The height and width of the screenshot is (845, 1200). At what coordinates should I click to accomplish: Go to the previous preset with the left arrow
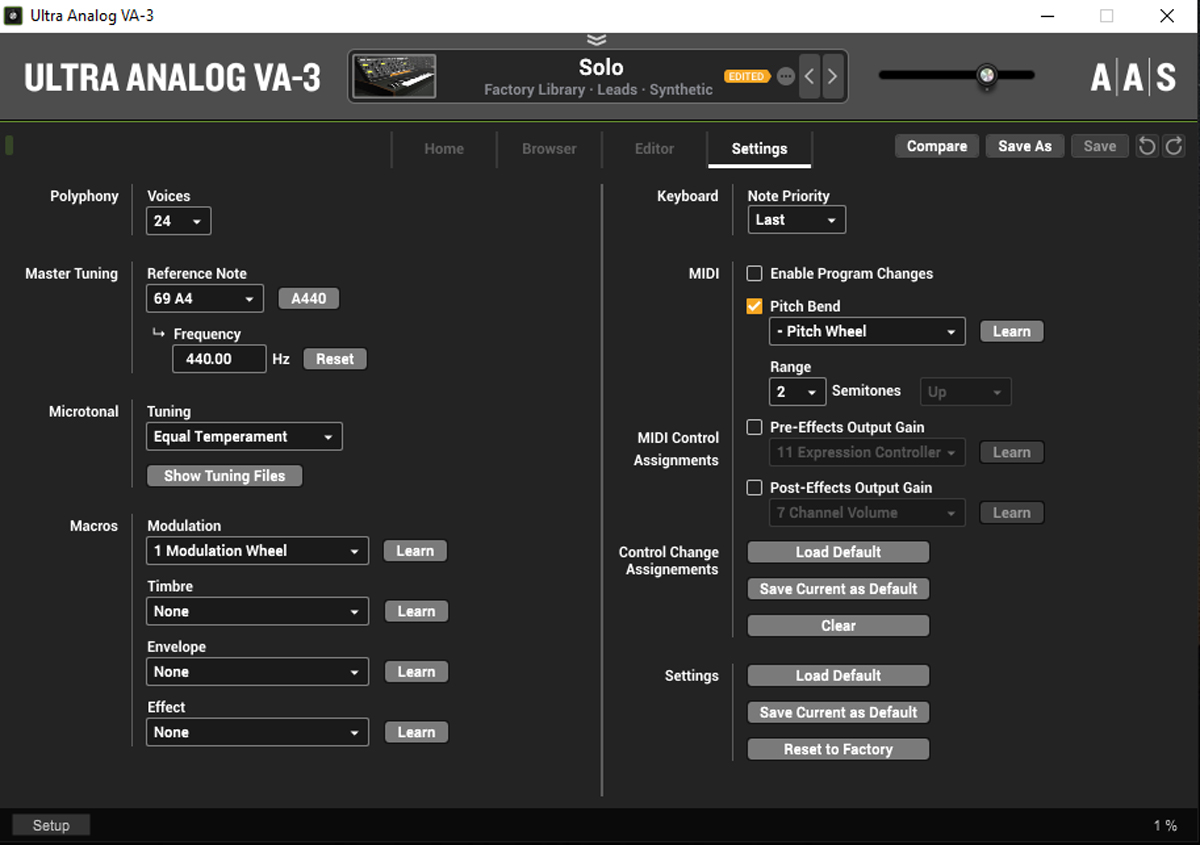[x=810, y=77]
